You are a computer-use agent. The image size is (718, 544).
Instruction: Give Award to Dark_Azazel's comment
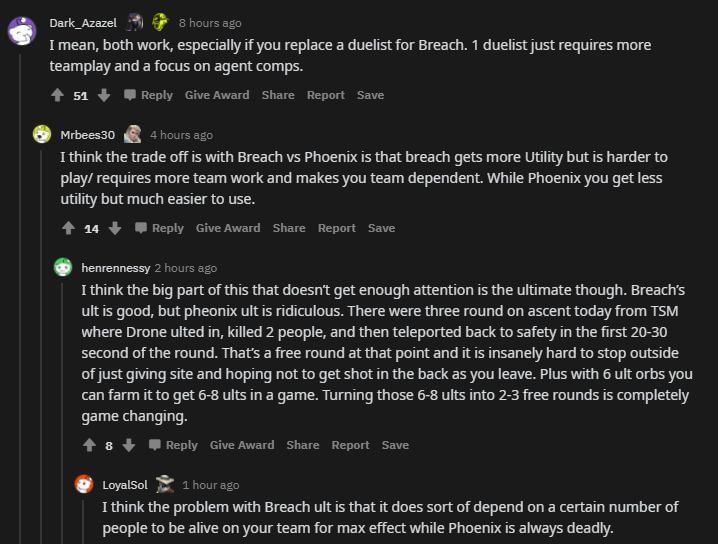(x=217, y=95)
